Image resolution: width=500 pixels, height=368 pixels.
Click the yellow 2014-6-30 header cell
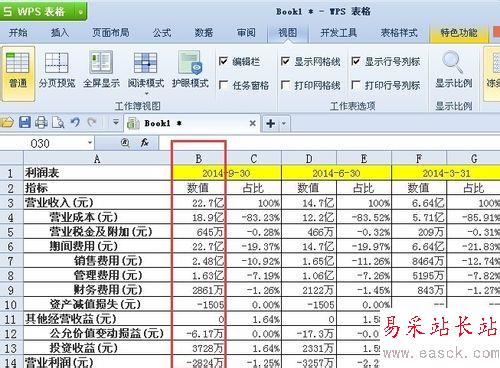pyautogui.click(x=336, y=173)
